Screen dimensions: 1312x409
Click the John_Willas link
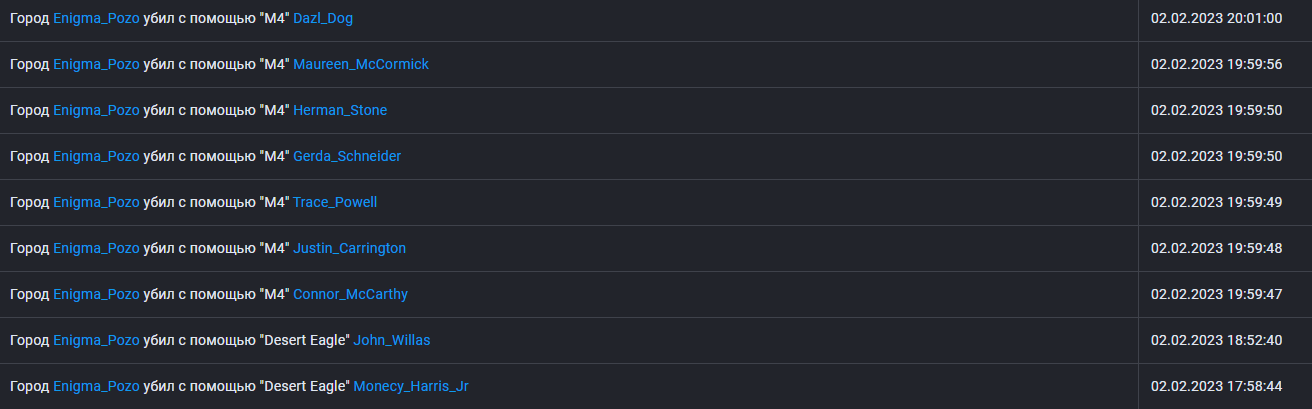click(392, 340)
